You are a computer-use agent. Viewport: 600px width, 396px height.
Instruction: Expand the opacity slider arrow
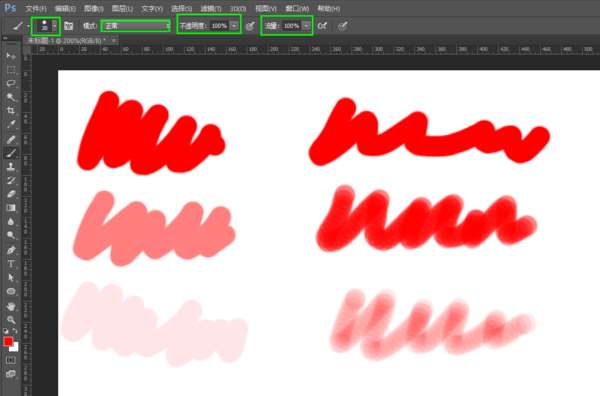[x=234, y=26]
